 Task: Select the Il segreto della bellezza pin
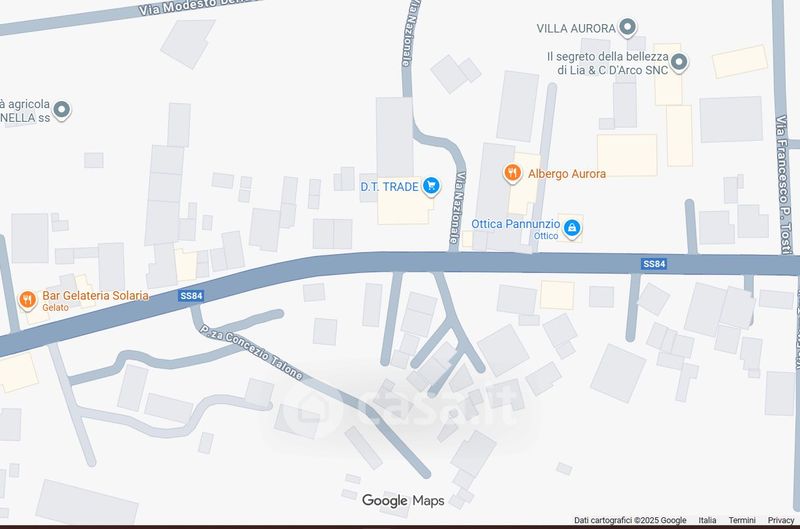679,62
